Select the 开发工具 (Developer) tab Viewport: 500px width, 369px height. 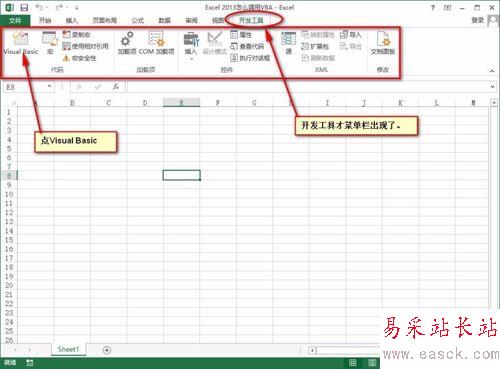point(252,20)
